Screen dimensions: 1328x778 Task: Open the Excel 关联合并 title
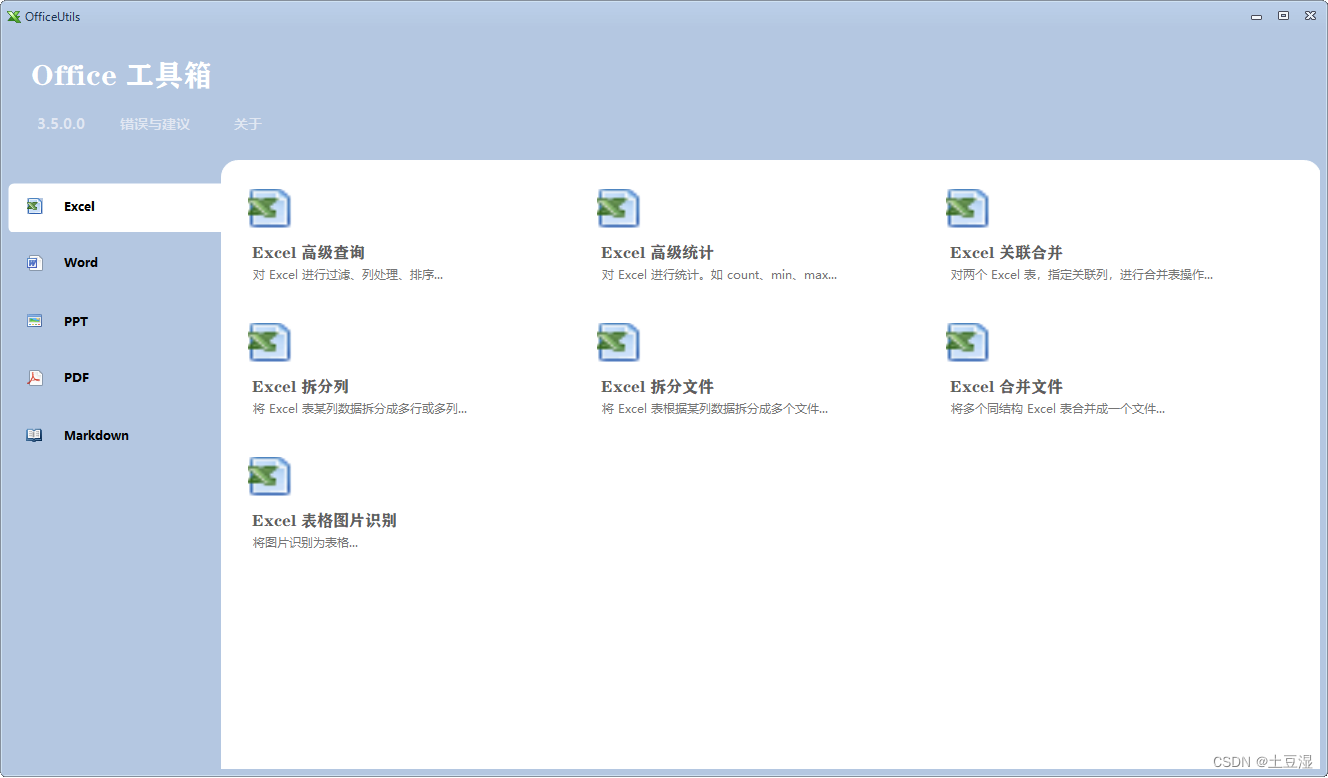click(1006, 253)
